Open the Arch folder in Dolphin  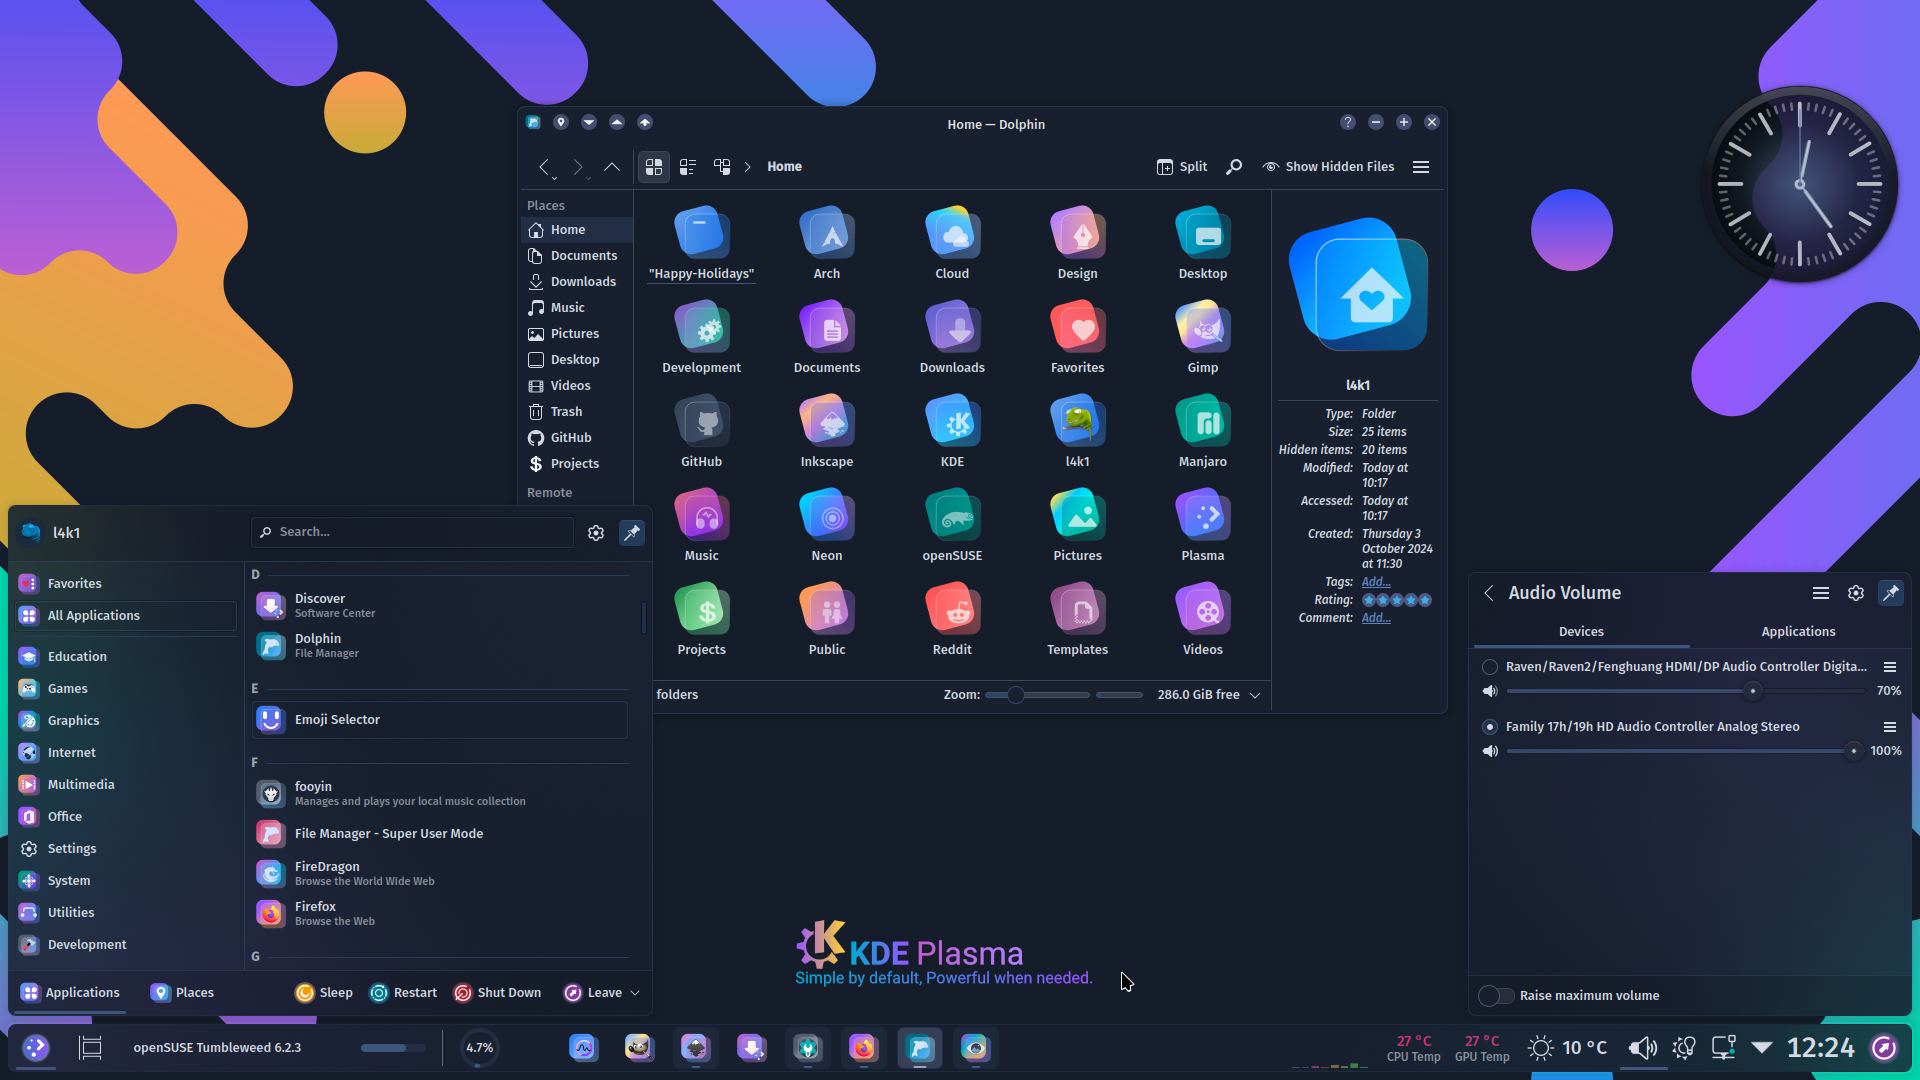(827, 243)
